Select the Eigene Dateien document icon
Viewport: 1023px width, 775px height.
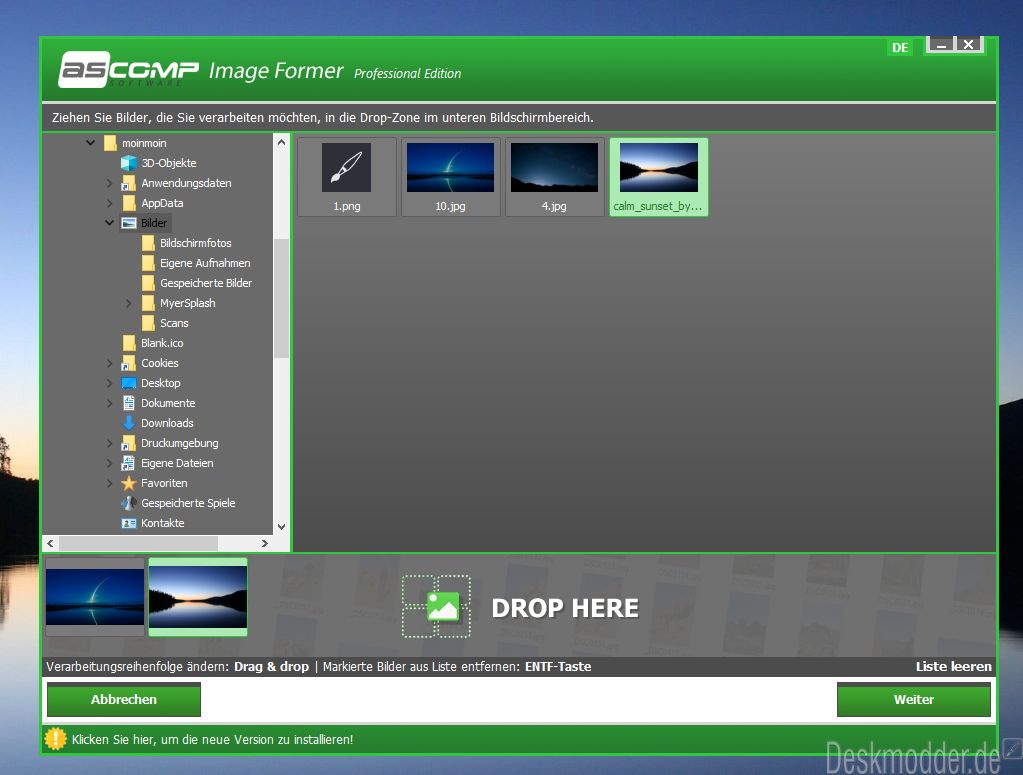129,463
